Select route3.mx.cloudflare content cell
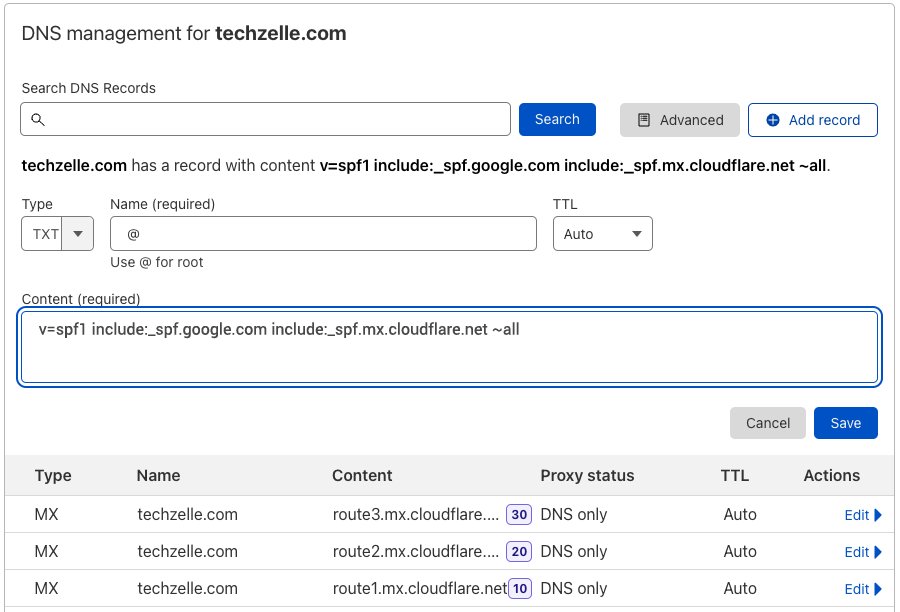Screen dimensions: 900x612 [x=416, y=514]
